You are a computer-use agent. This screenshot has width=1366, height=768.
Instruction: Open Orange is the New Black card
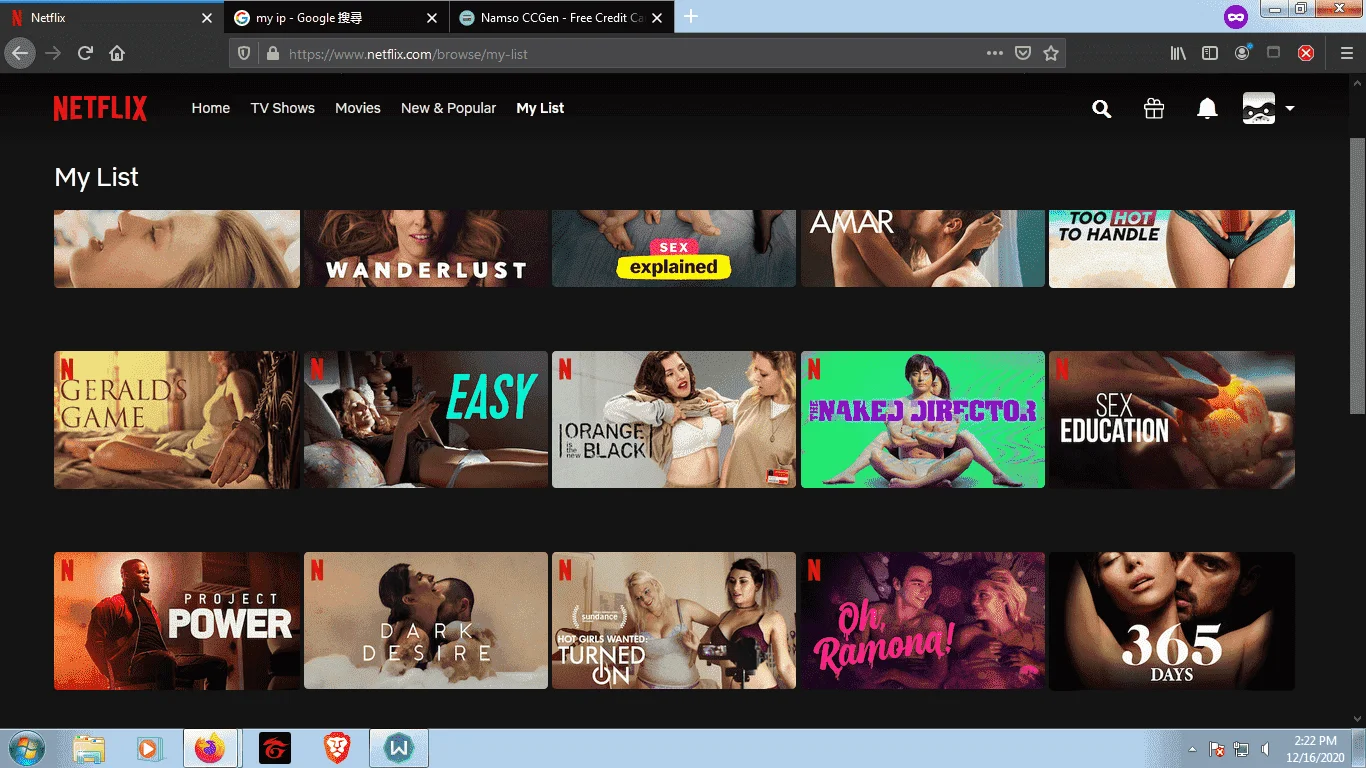674,420
